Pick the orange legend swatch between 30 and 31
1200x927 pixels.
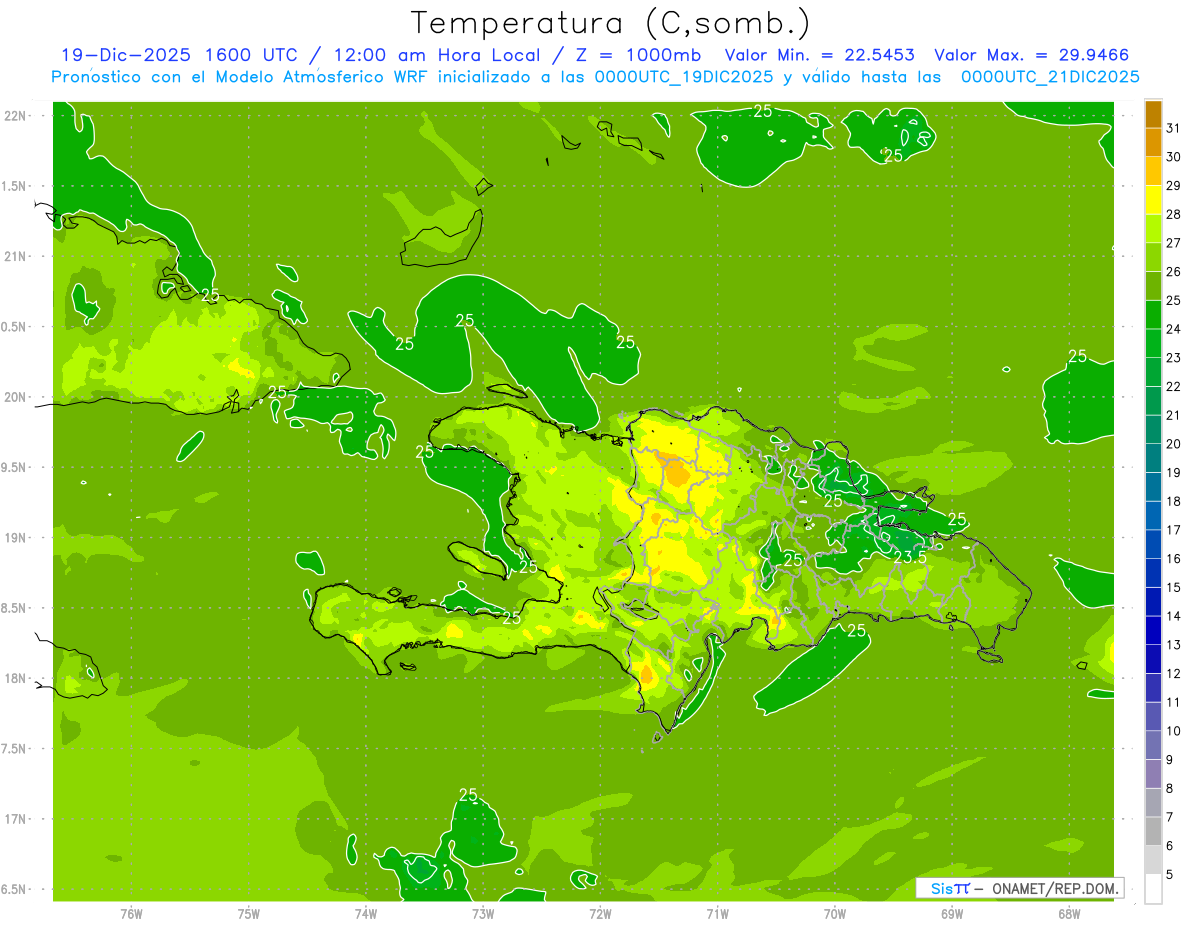(1153, 143)
